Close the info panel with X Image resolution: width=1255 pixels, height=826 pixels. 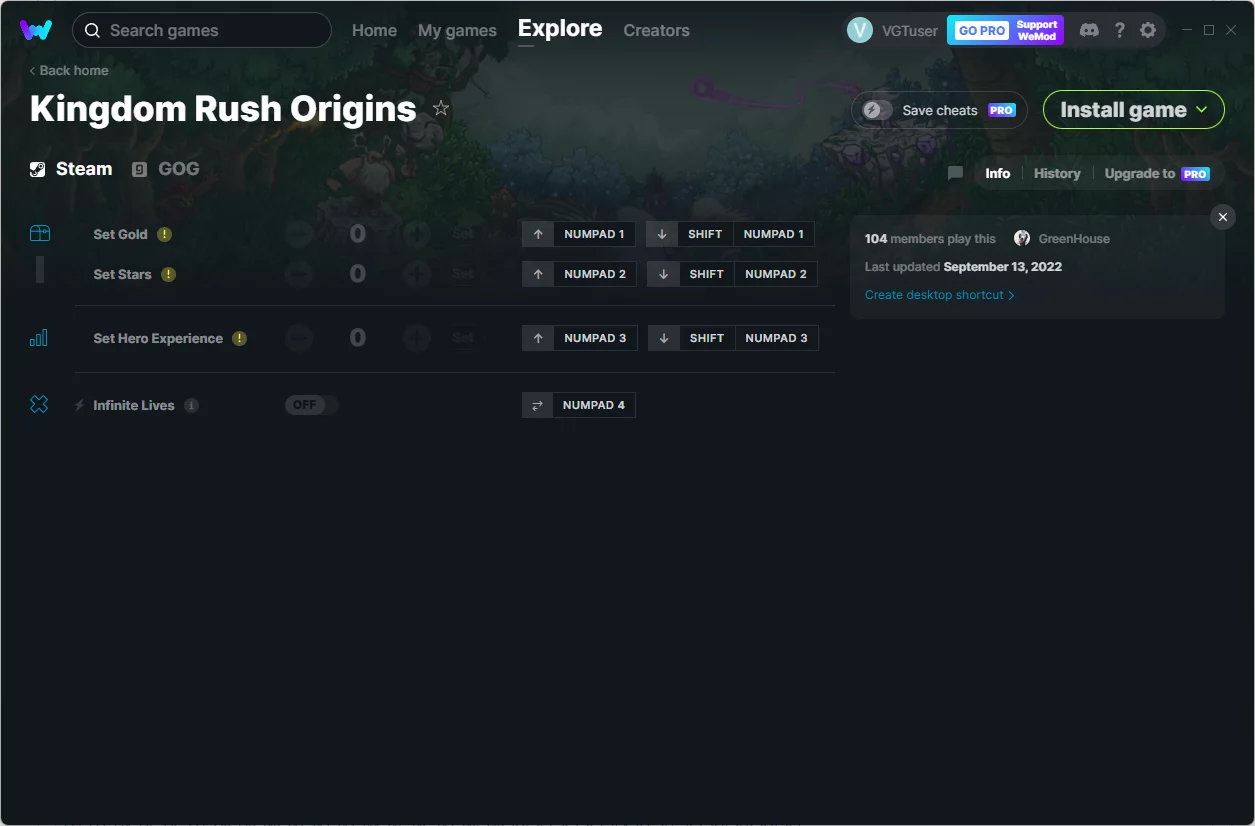(x=1222, y=217)
